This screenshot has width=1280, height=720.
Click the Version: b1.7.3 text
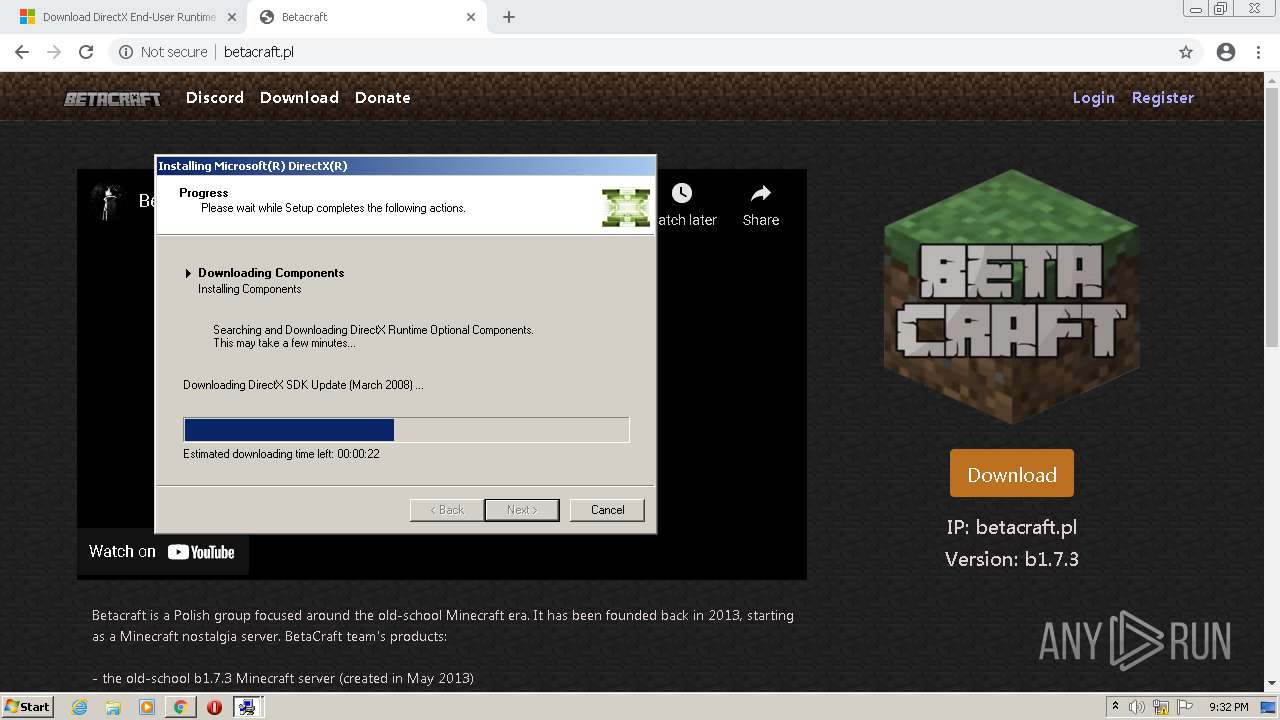(x=1012, y=559)
